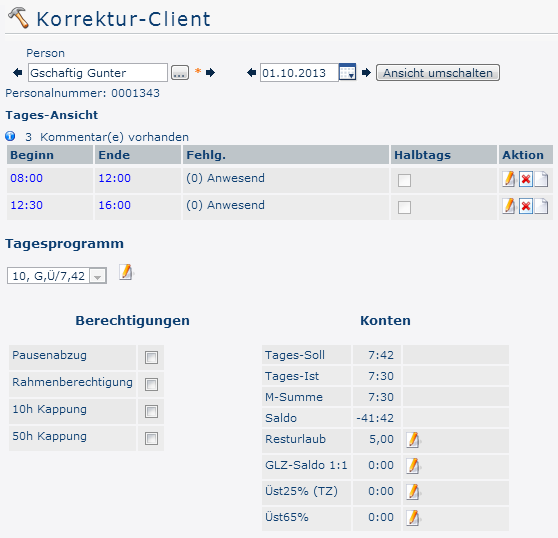The width and height of the screenshot is (558, 538).
Task: Delete the 08:00 entry with red X
Action: pos(526,179)
